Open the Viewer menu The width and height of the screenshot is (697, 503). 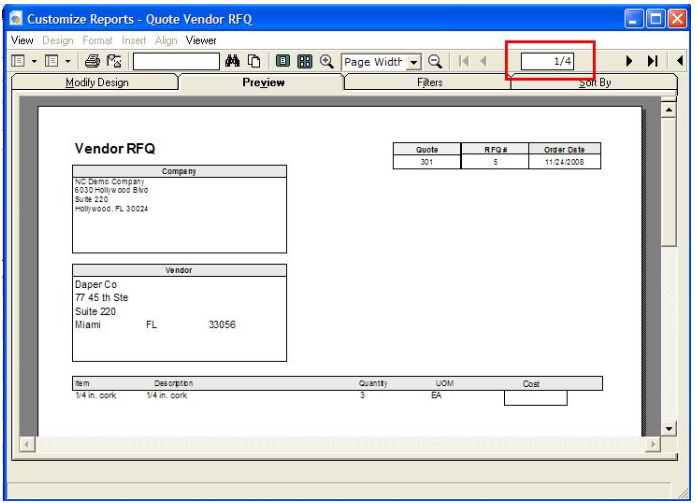pos(201,40)
